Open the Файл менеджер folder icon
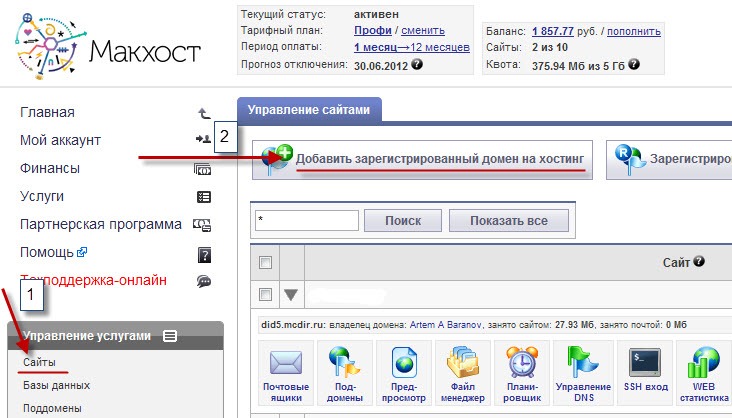 click(x=462, y=361)
